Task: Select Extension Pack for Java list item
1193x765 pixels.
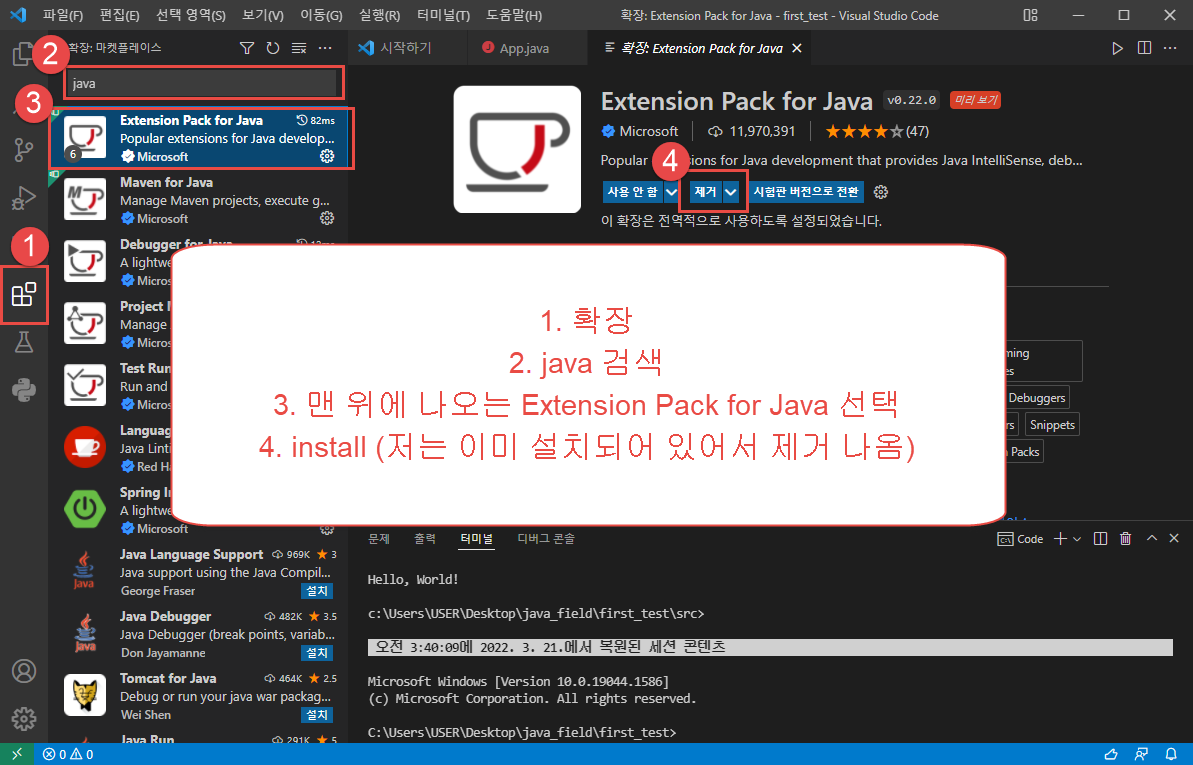Action: [x=199, y=138]
